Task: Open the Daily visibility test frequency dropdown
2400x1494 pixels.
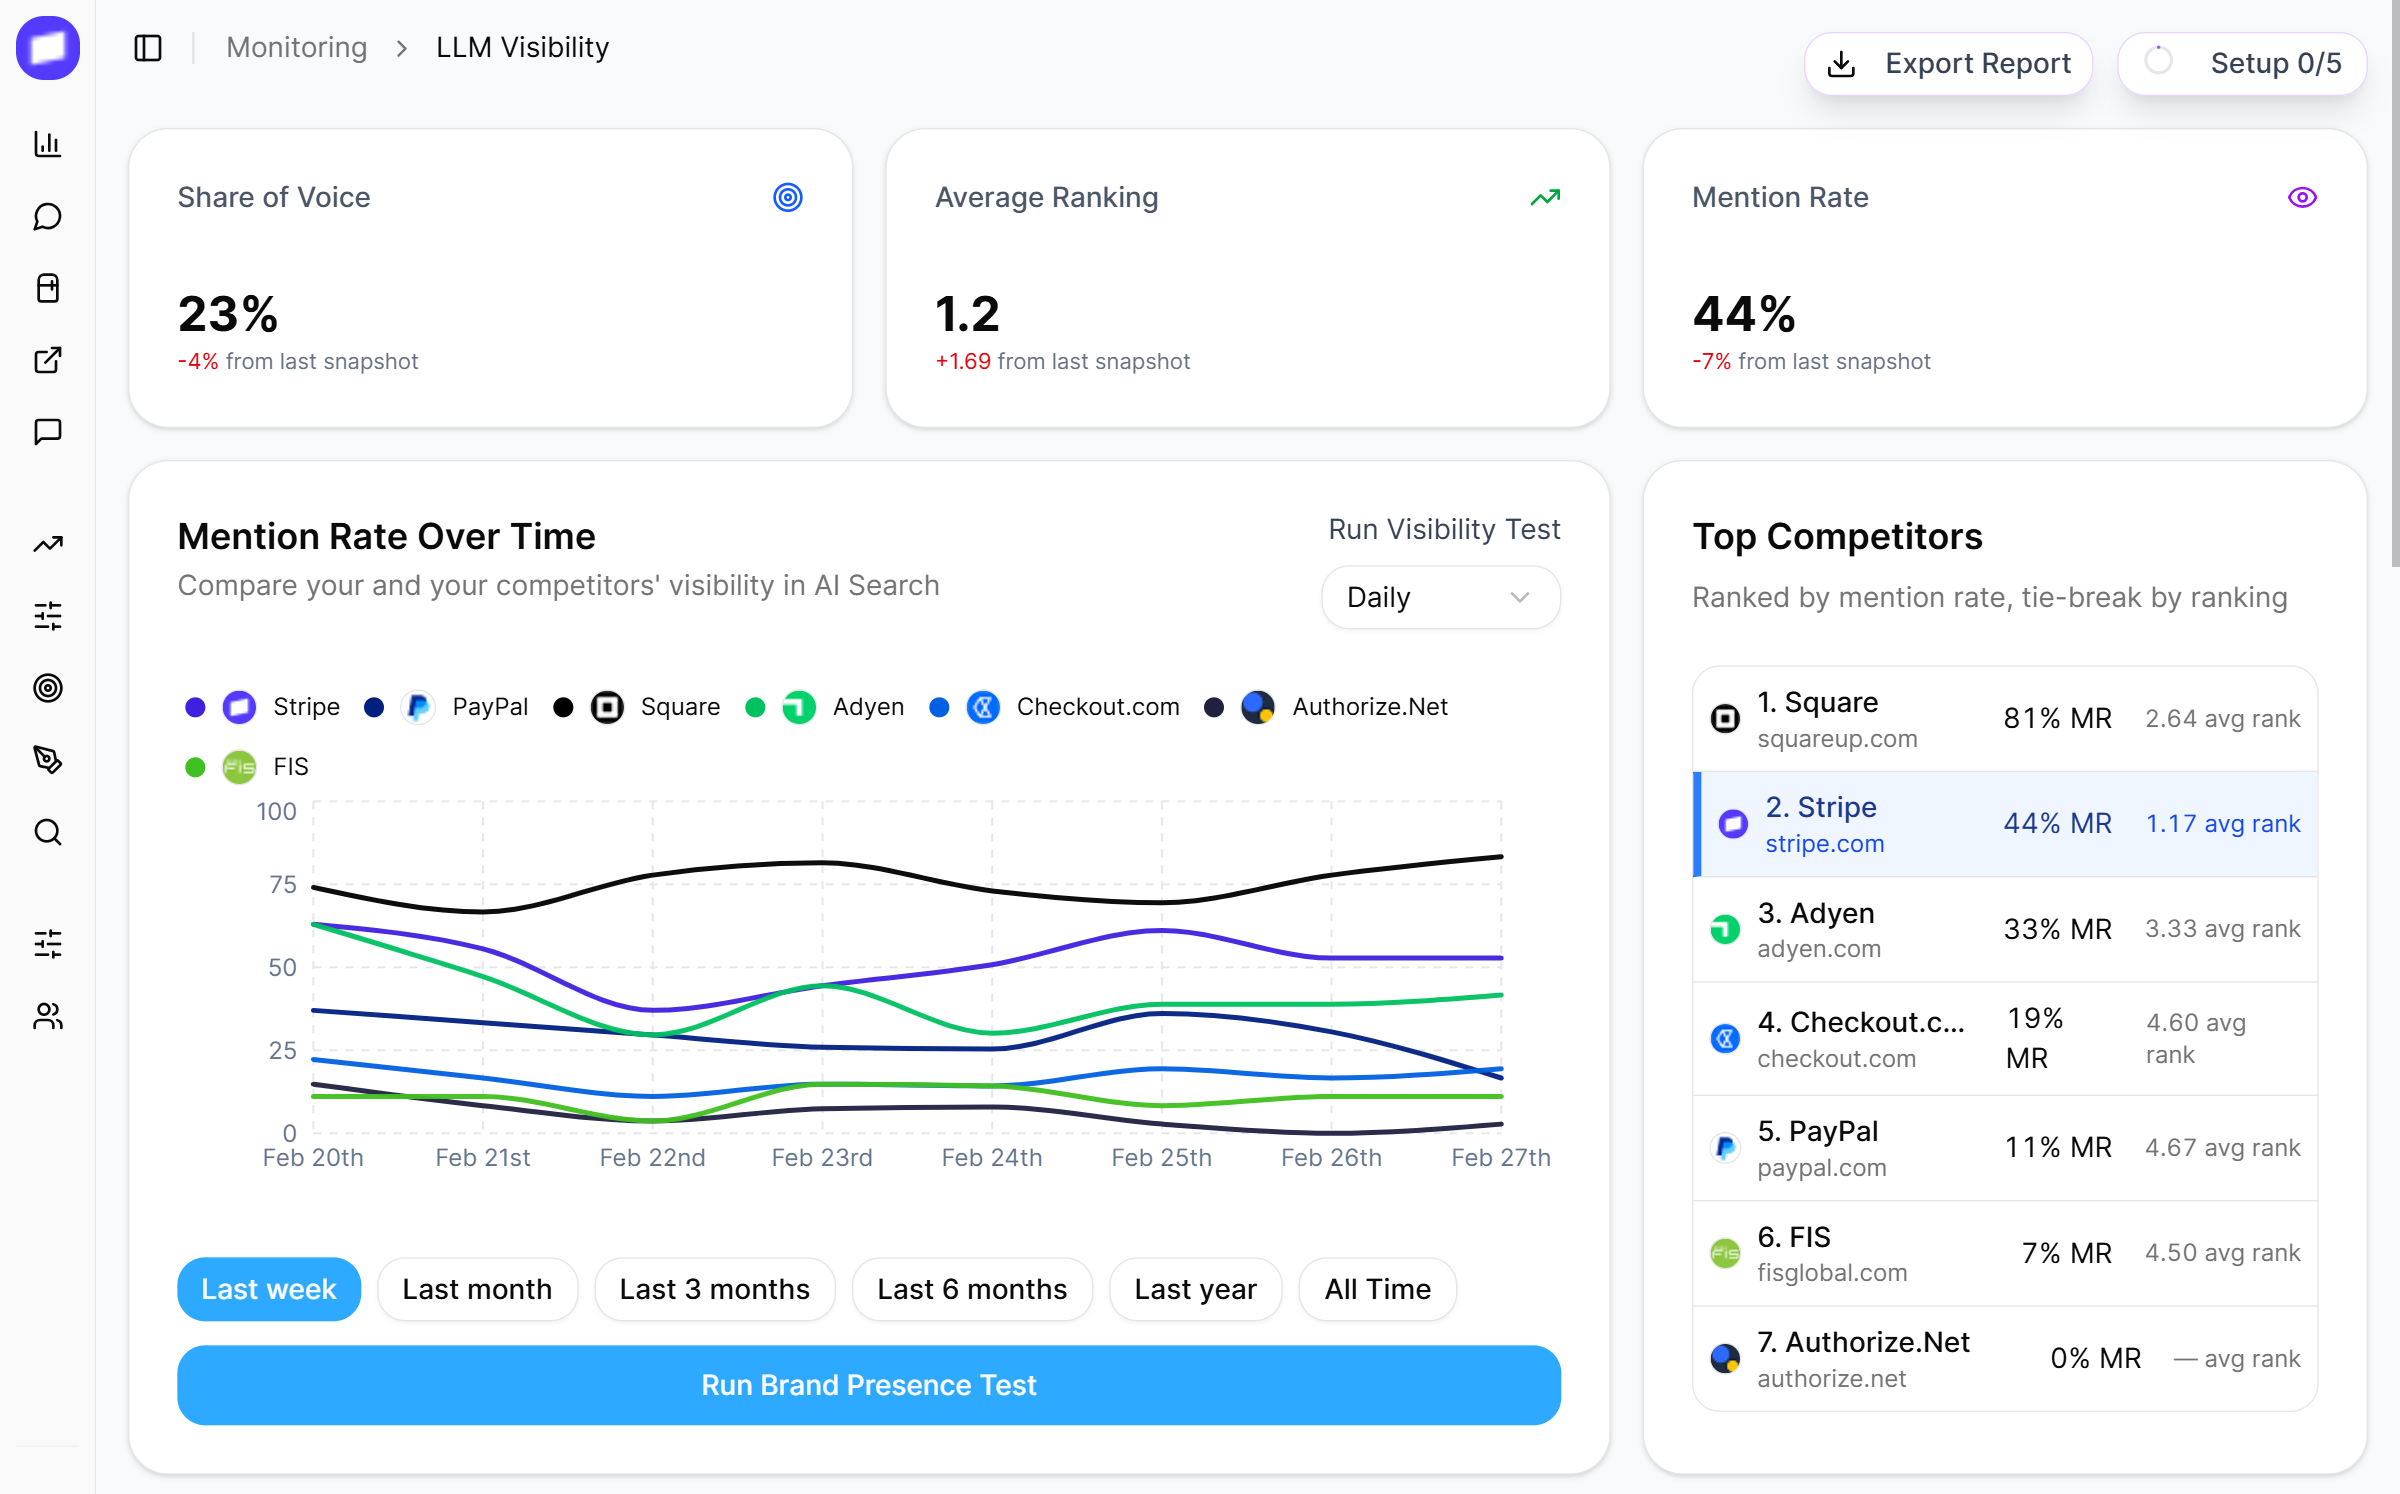Action: coord(1440,597)
